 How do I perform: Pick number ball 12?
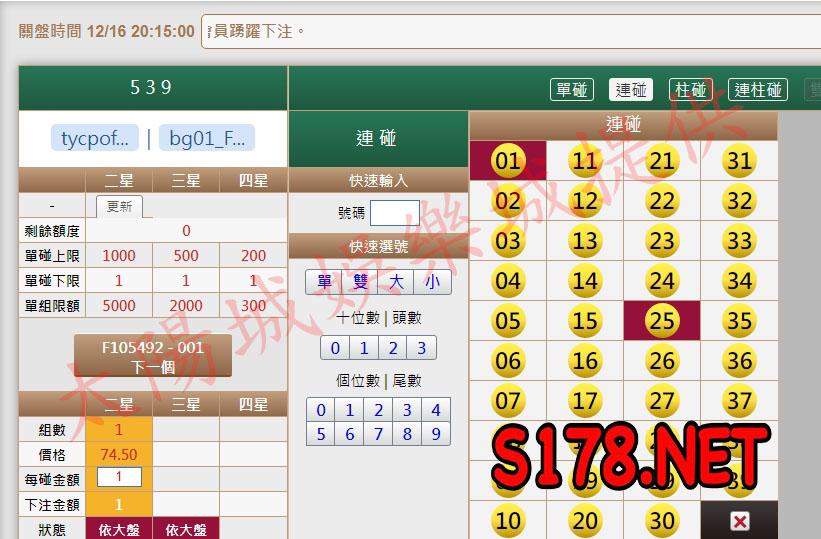click(x=585, y=201)
